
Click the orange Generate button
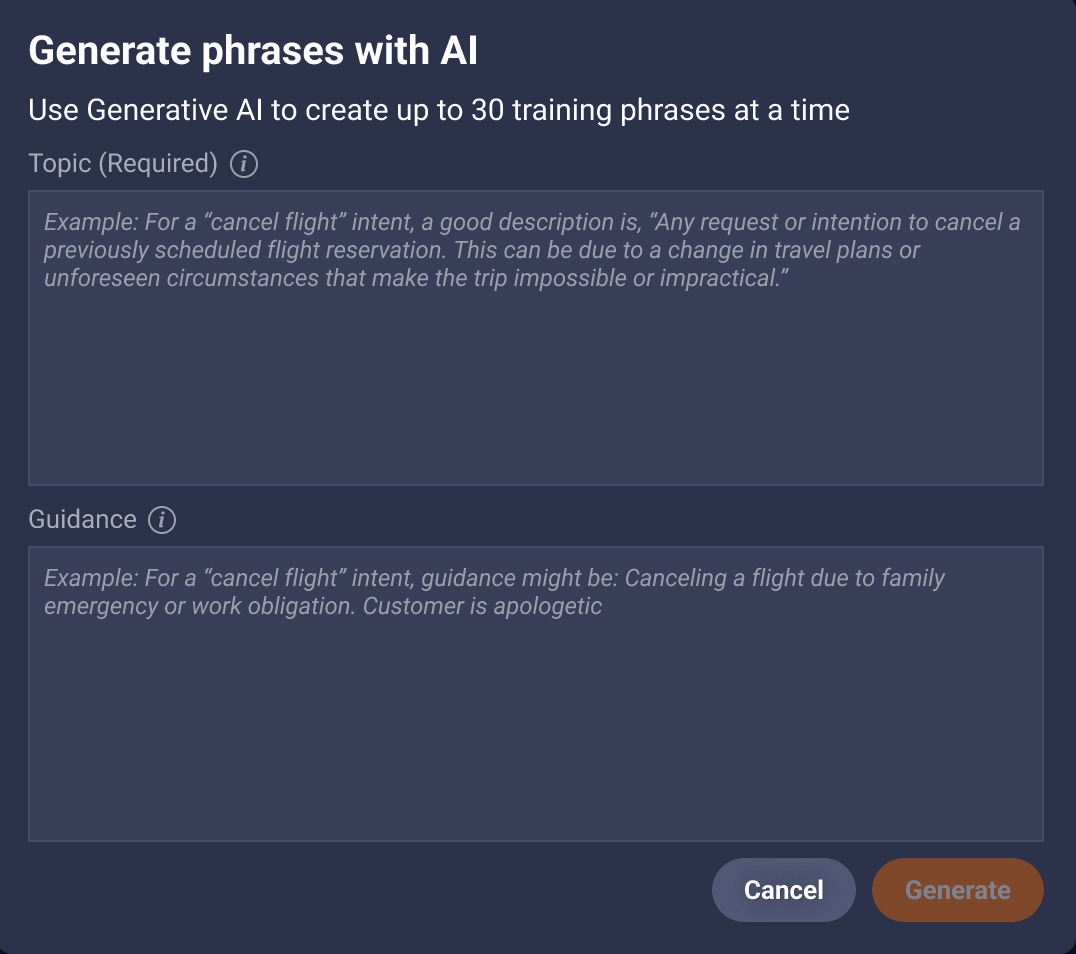click(x=958, y=890)
